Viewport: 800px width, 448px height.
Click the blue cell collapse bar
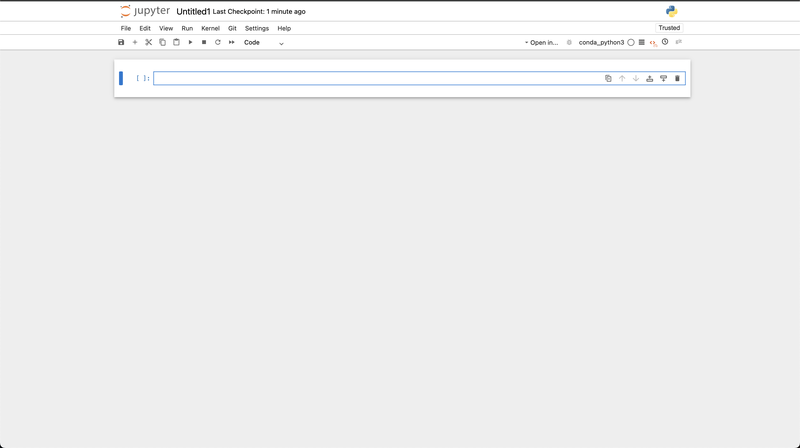121,78
